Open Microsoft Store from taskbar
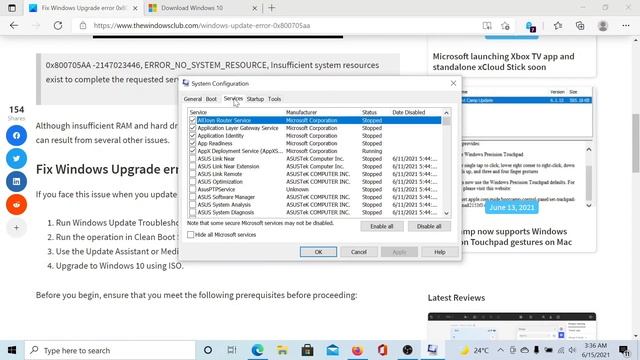The height and width of the screenshot is (360, 640). (307, 350)
